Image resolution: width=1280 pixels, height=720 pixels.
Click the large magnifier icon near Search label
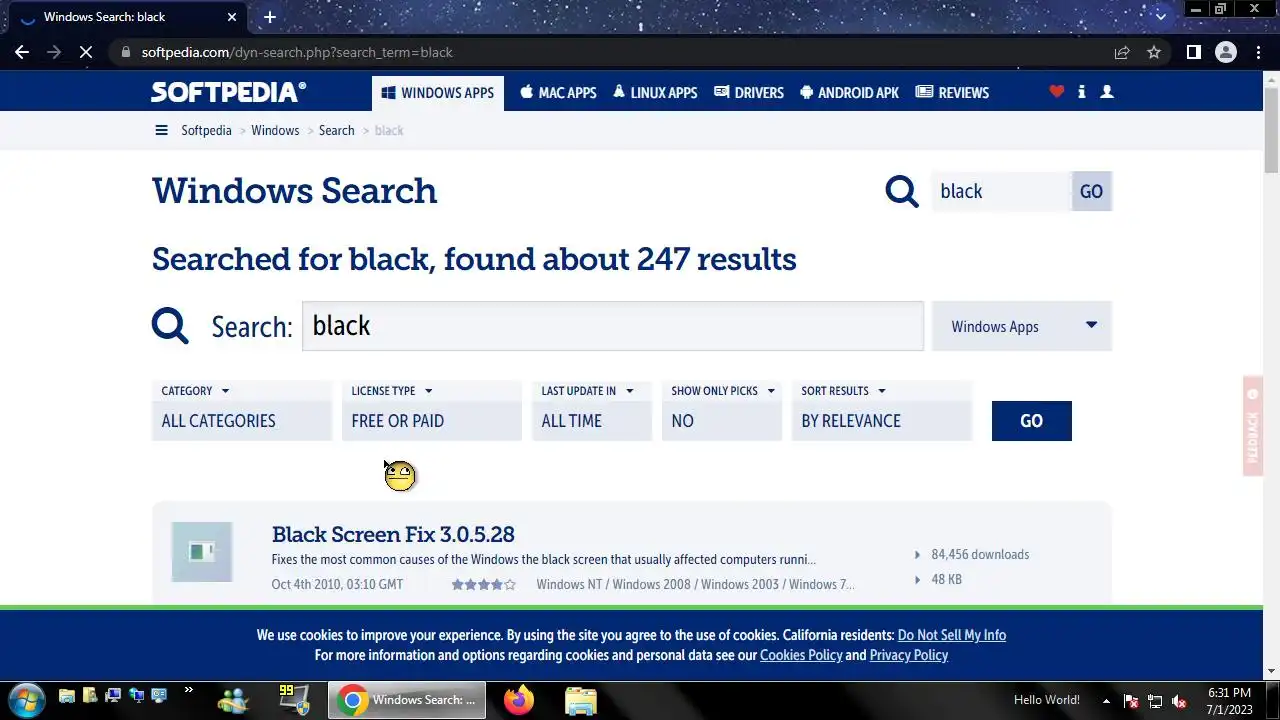click(170, 326)
